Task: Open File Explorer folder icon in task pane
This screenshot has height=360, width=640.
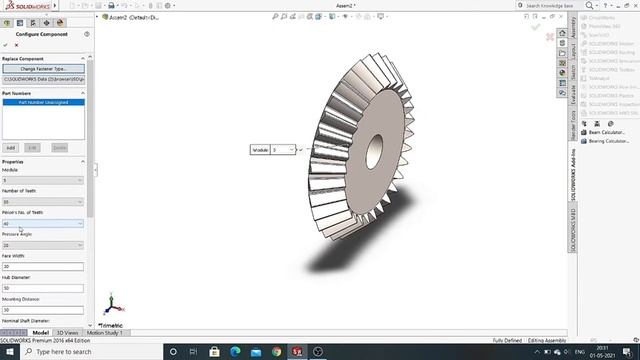Action: pos(562,53)
